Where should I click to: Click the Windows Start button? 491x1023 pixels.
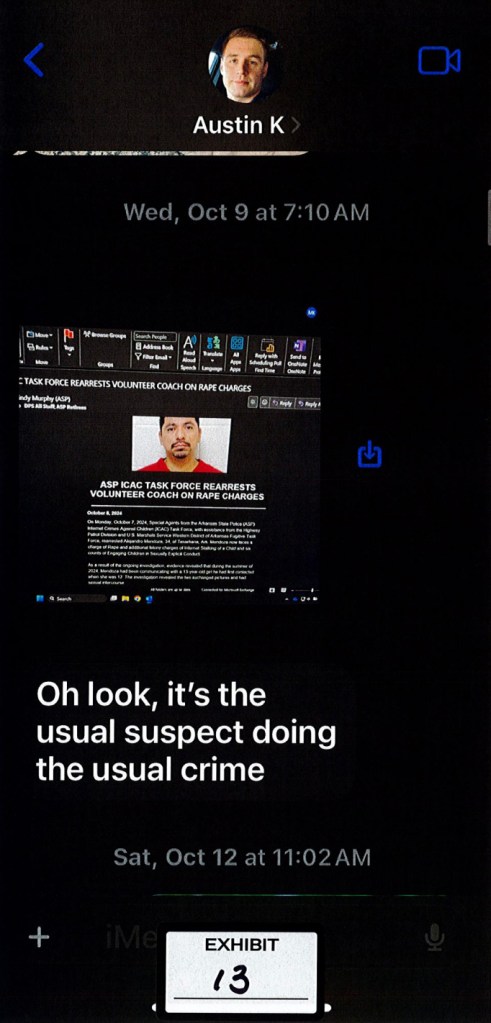pyautogui.click(x=42, y=598)
